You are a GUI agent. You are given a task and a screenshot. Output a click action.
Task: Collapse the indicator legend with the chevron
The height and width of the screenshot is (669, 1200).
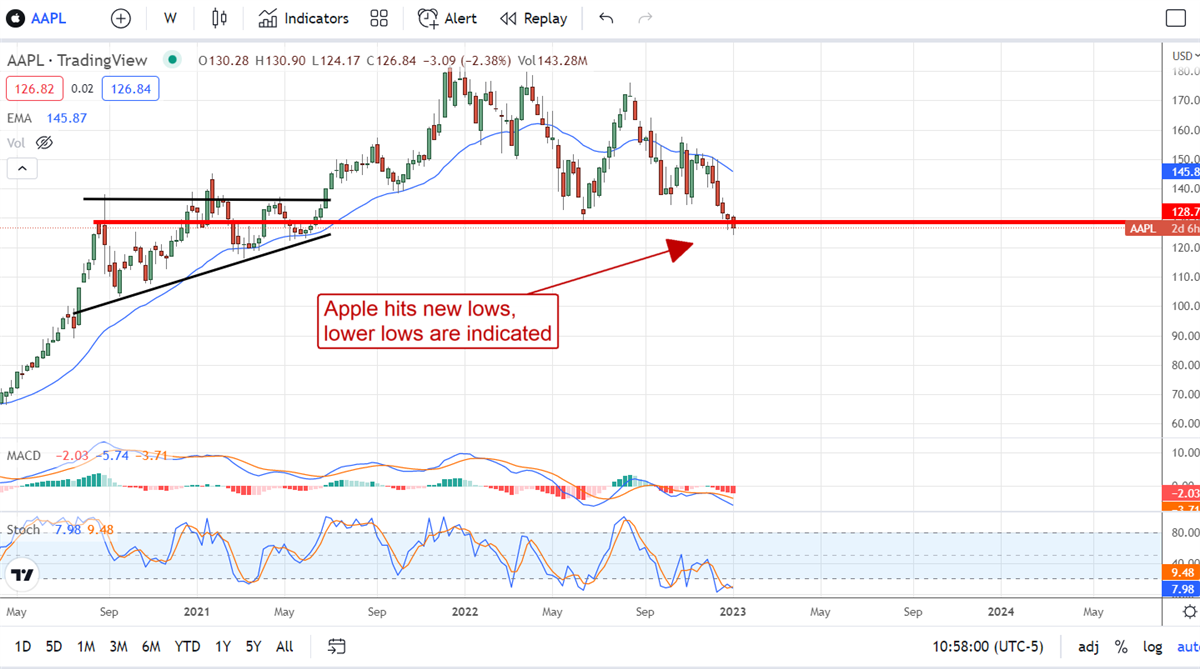[x=21, y=168]
